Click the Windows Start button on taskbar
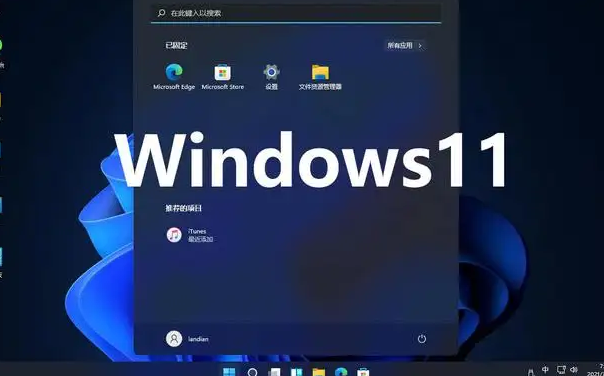Image resolution: width=604 pixels, height=376 pixels. 229,372
